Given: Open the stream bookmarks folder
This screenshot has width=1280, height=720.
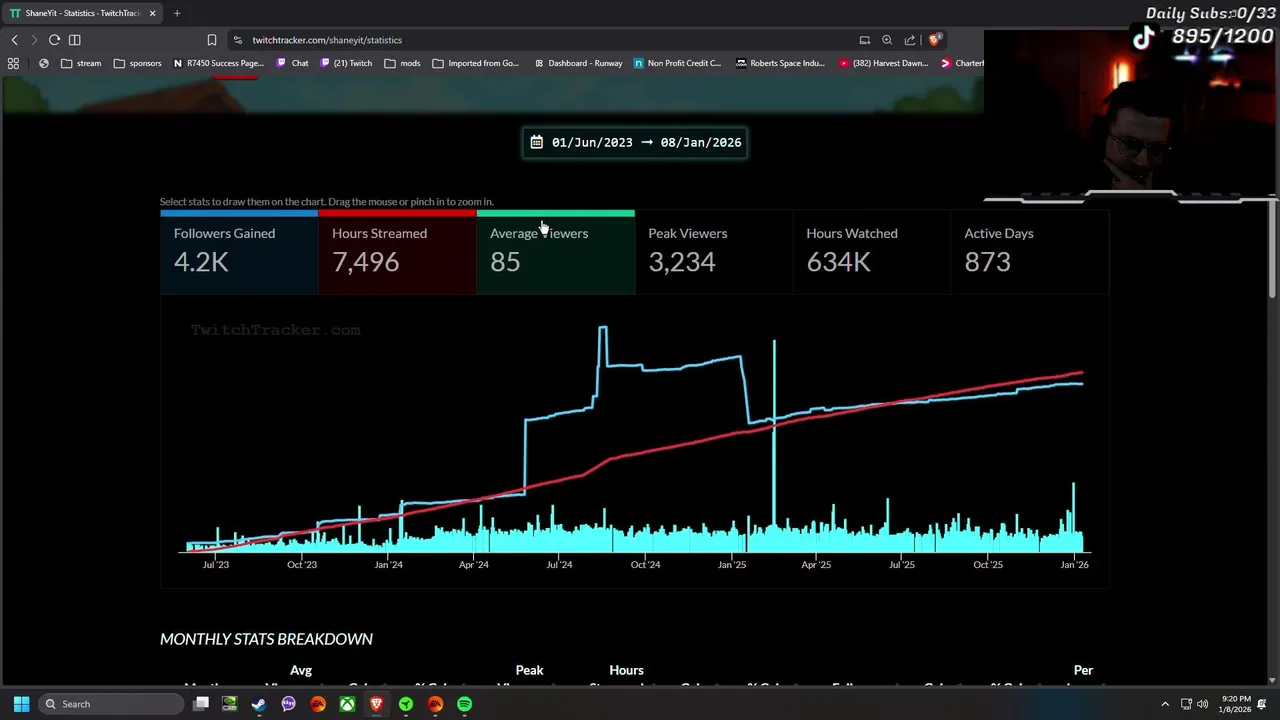Looking at the screenshot, I should (81, 63).
